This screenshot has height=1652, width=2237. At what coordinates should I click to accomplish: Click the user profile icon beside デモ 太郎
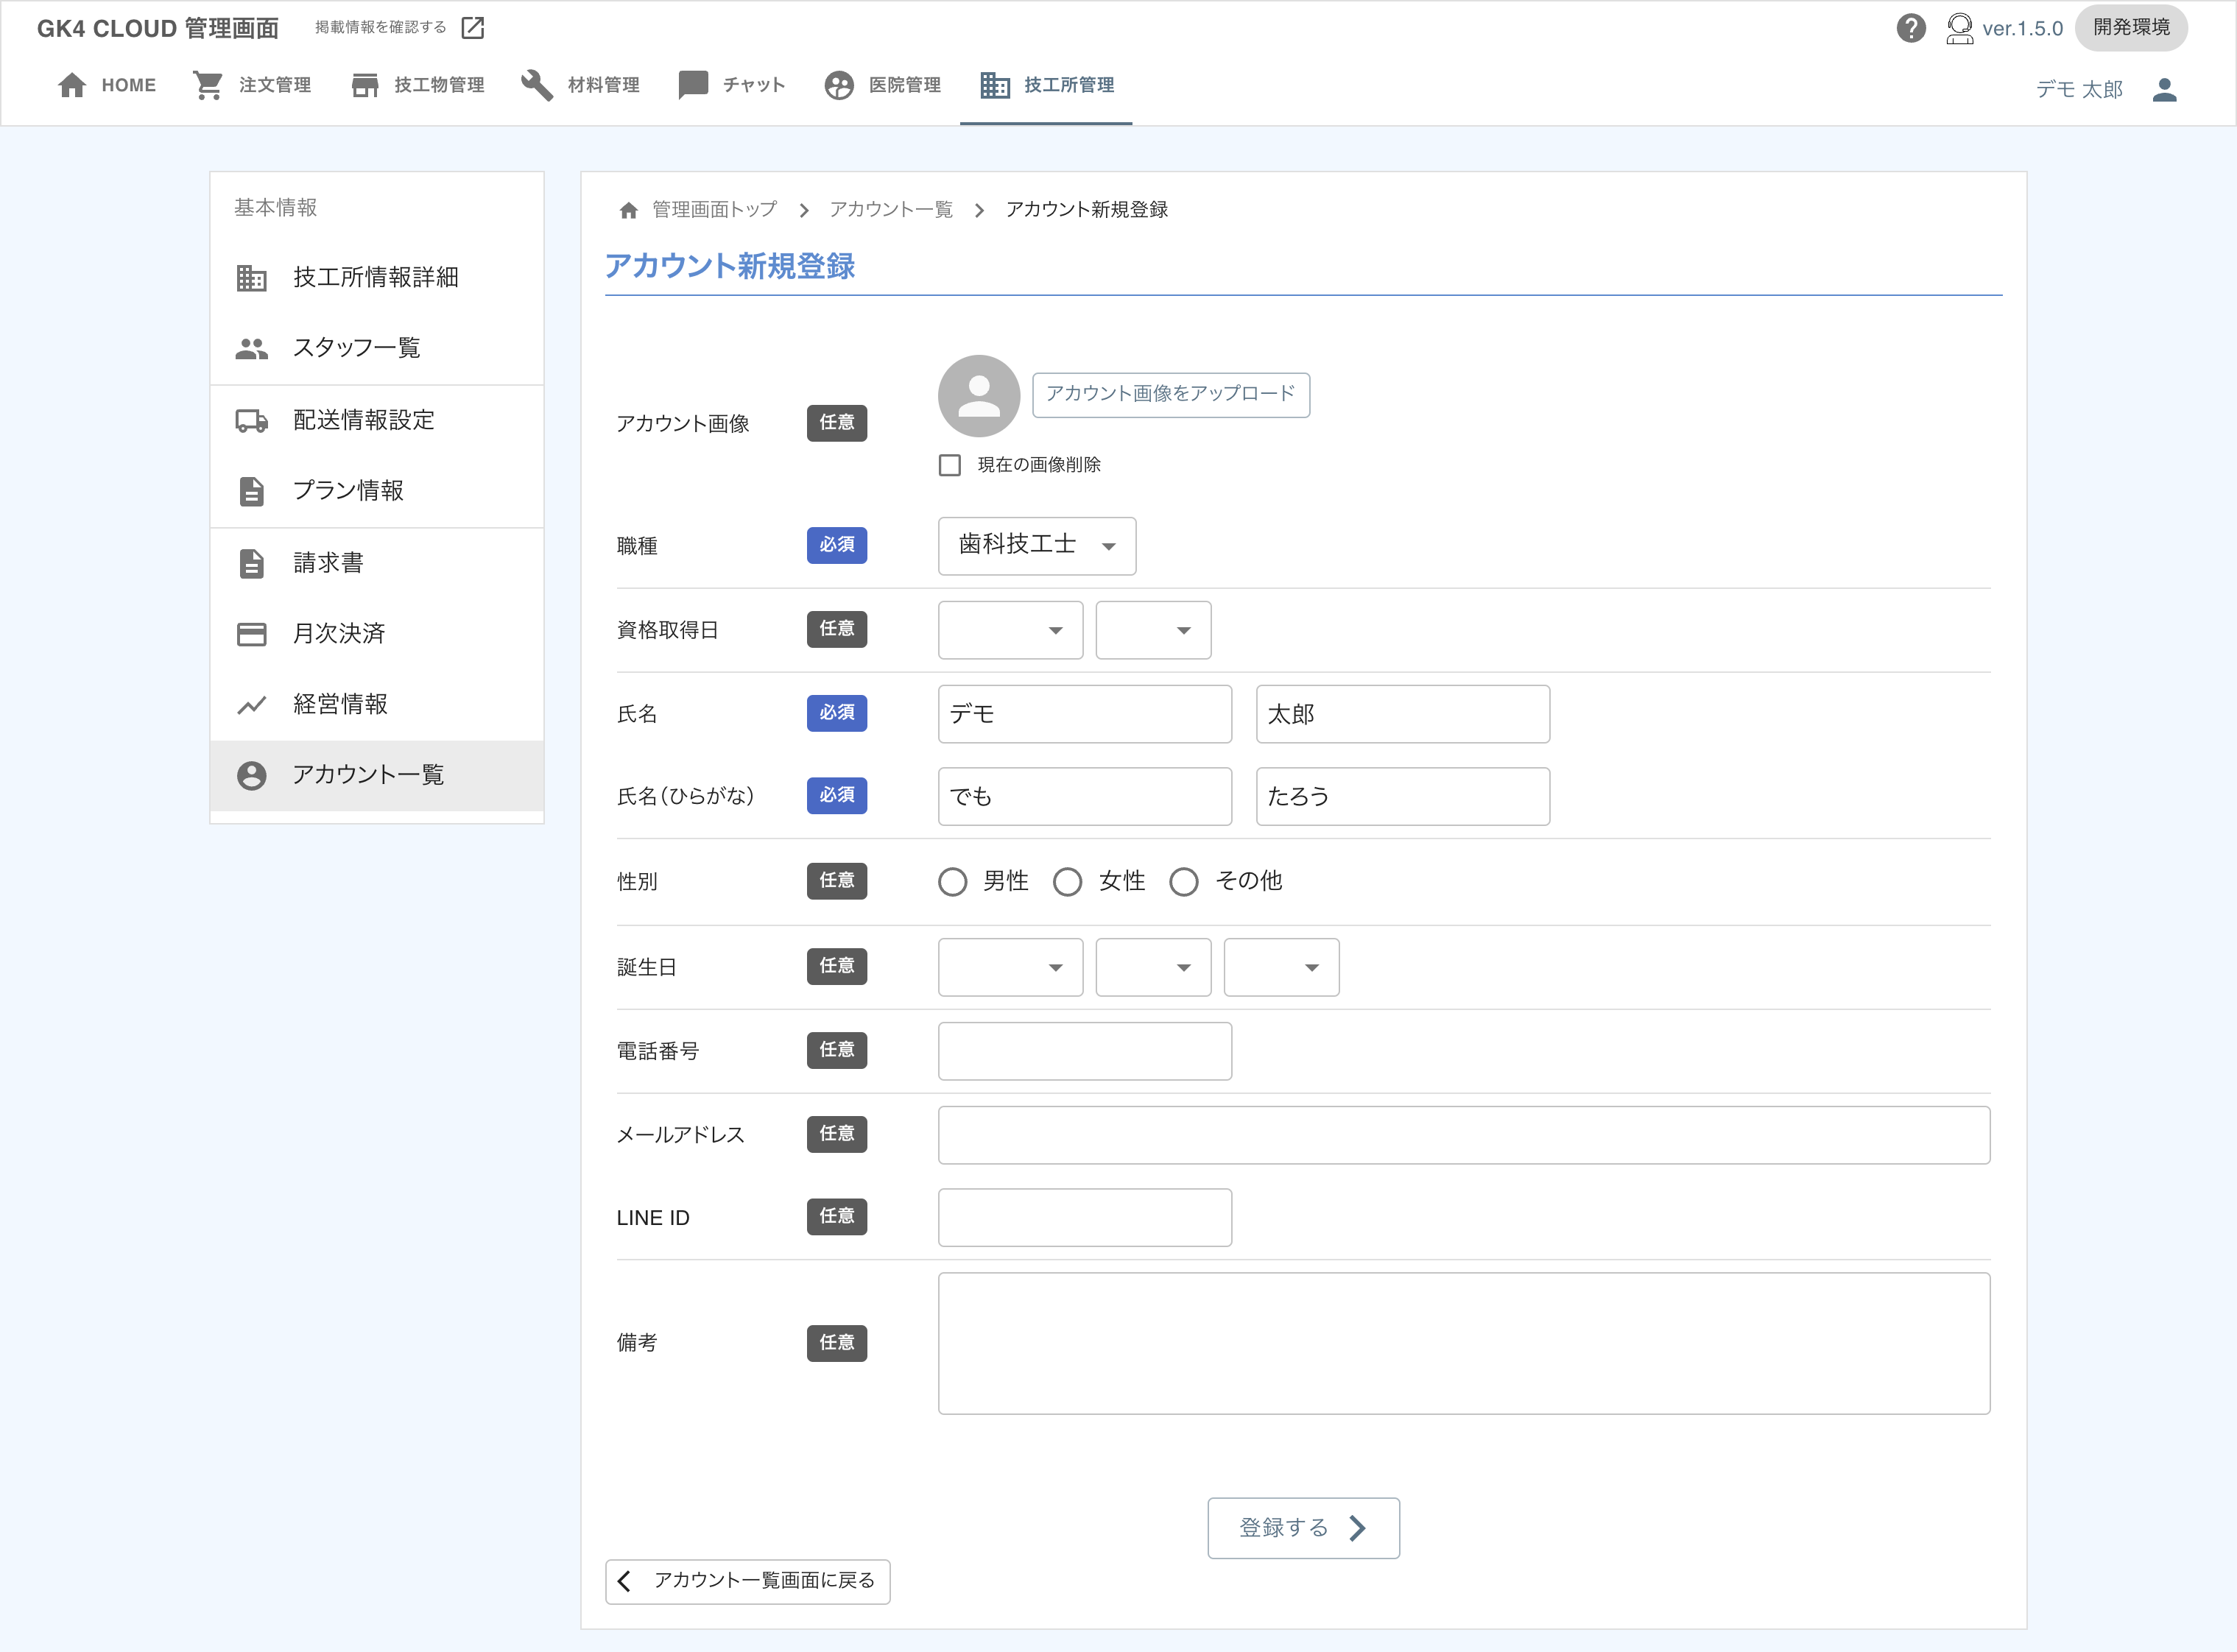pos(2164,89)
